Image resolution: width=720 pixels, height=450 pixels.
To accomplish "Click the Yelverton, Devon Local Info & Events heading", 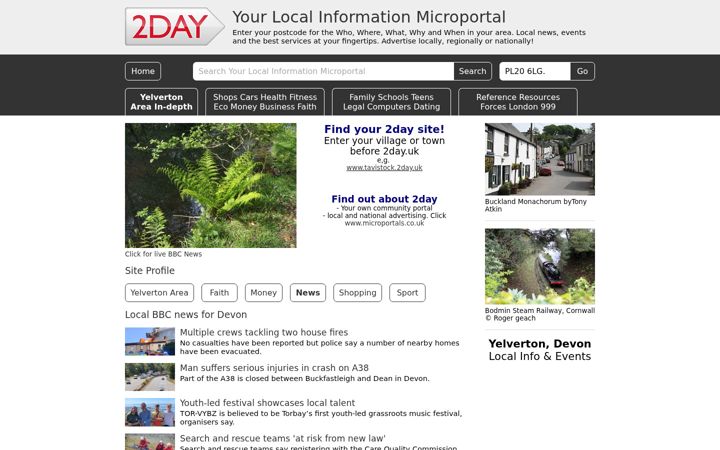I will (540, 350).
